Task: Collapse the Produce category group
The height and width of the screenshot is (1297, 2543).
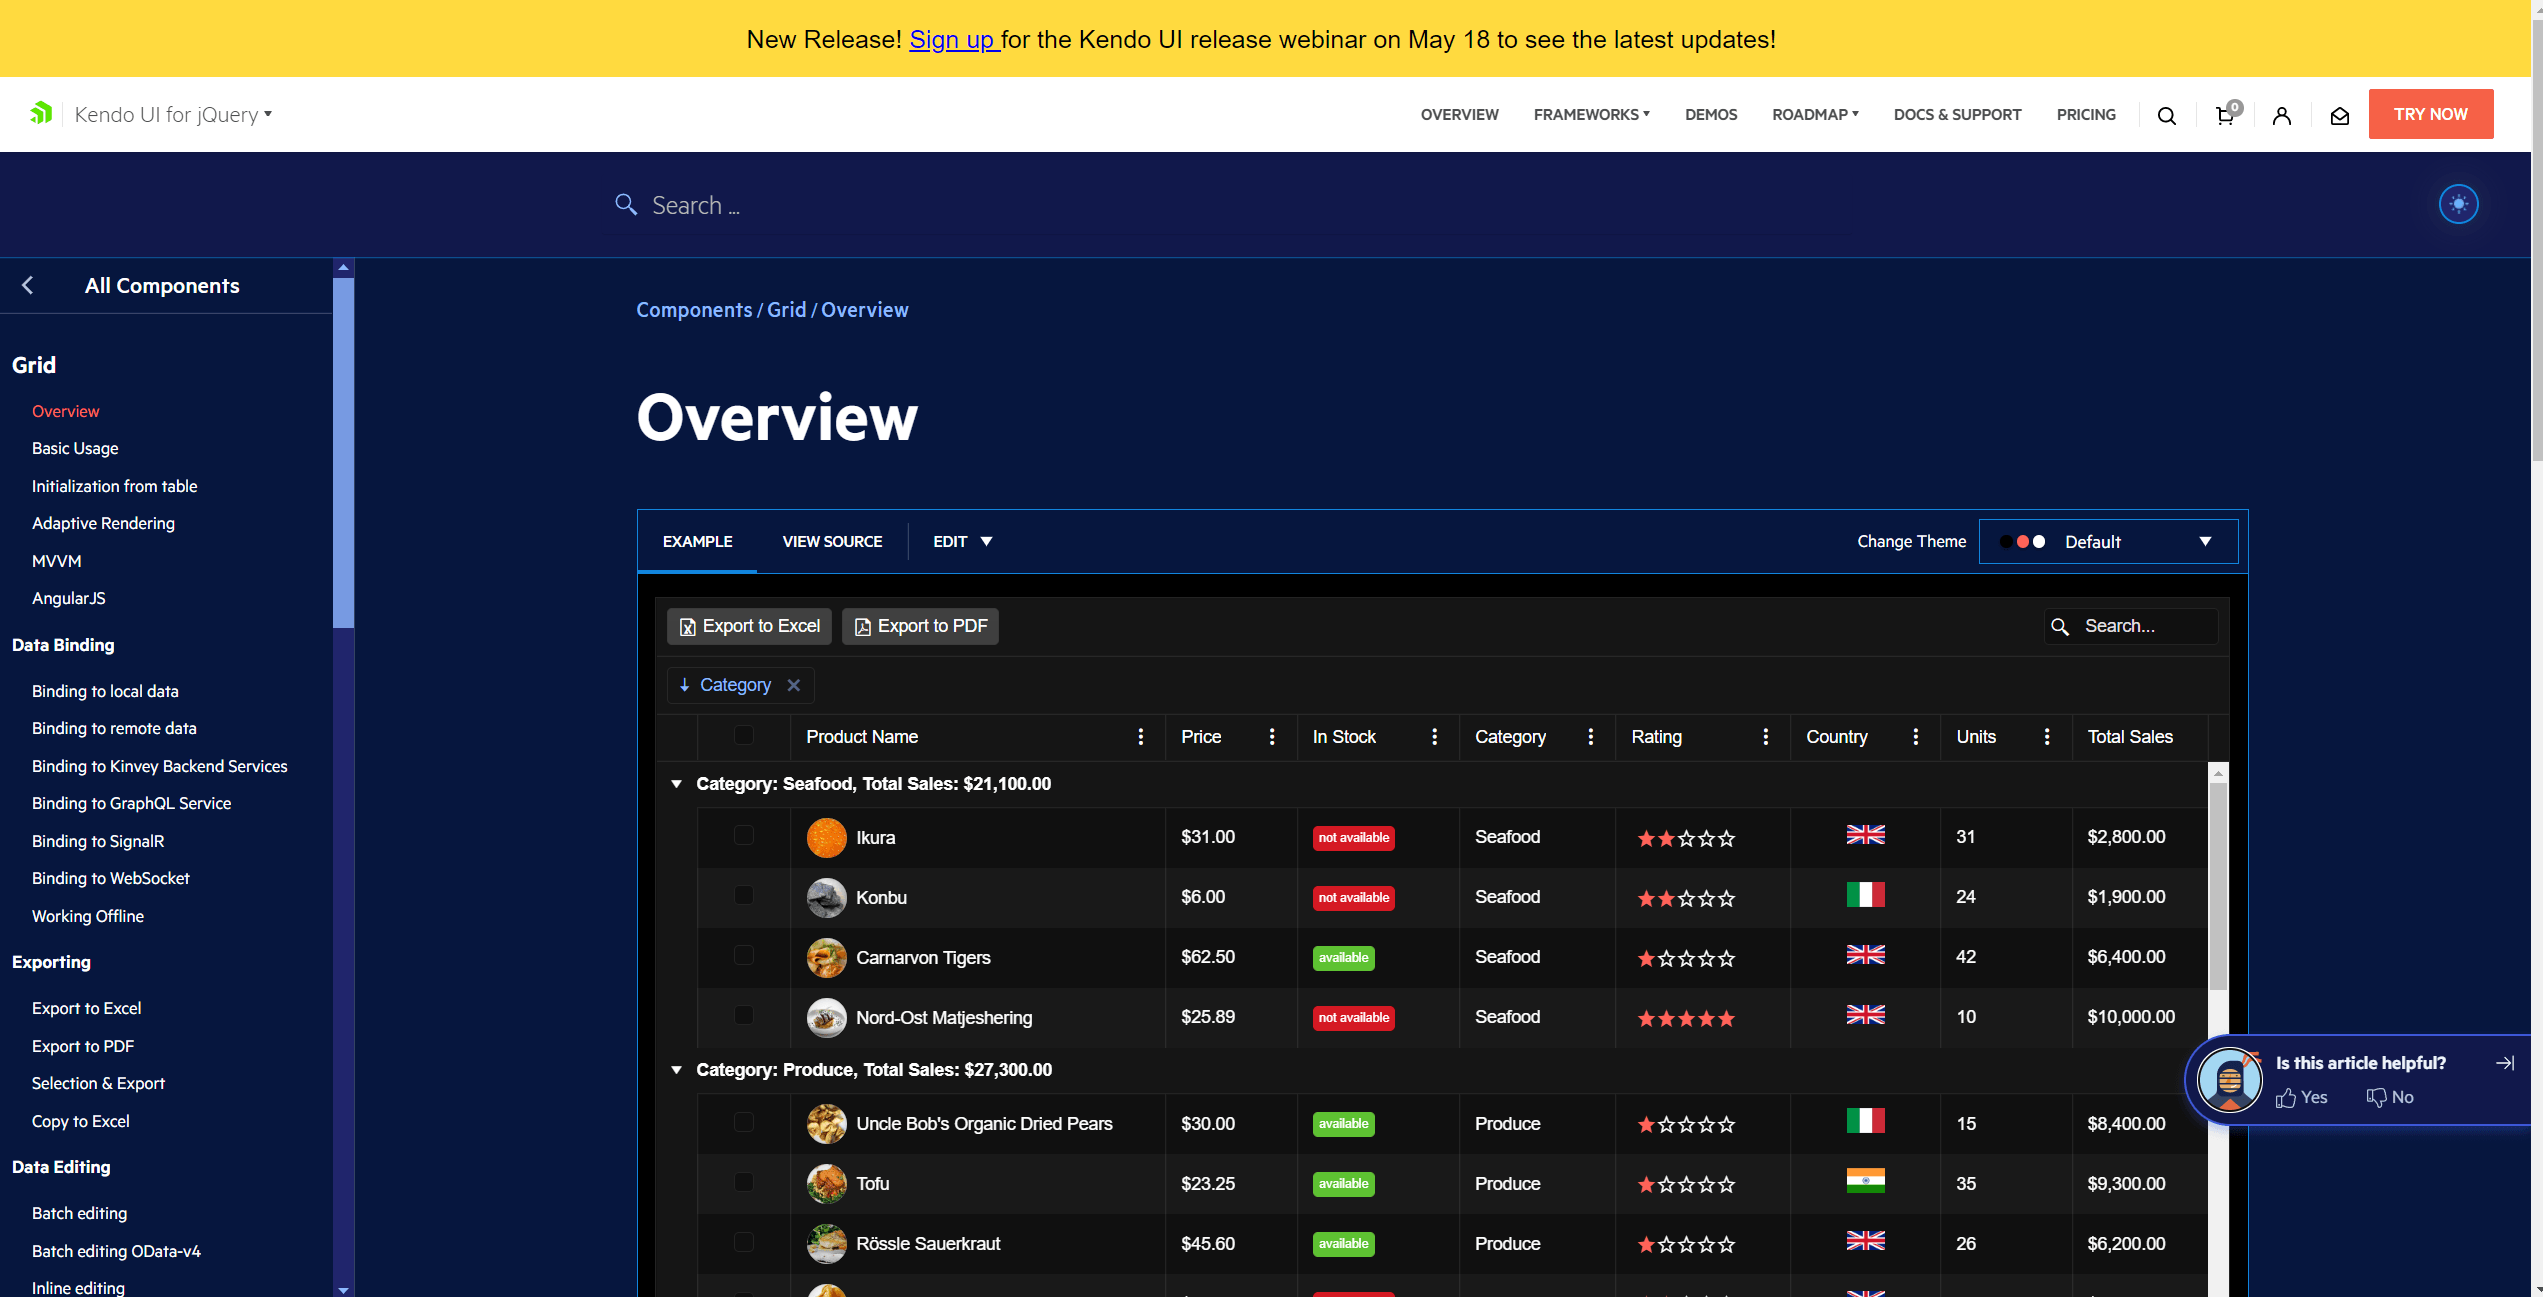Action: click(x=677, y=1070)
